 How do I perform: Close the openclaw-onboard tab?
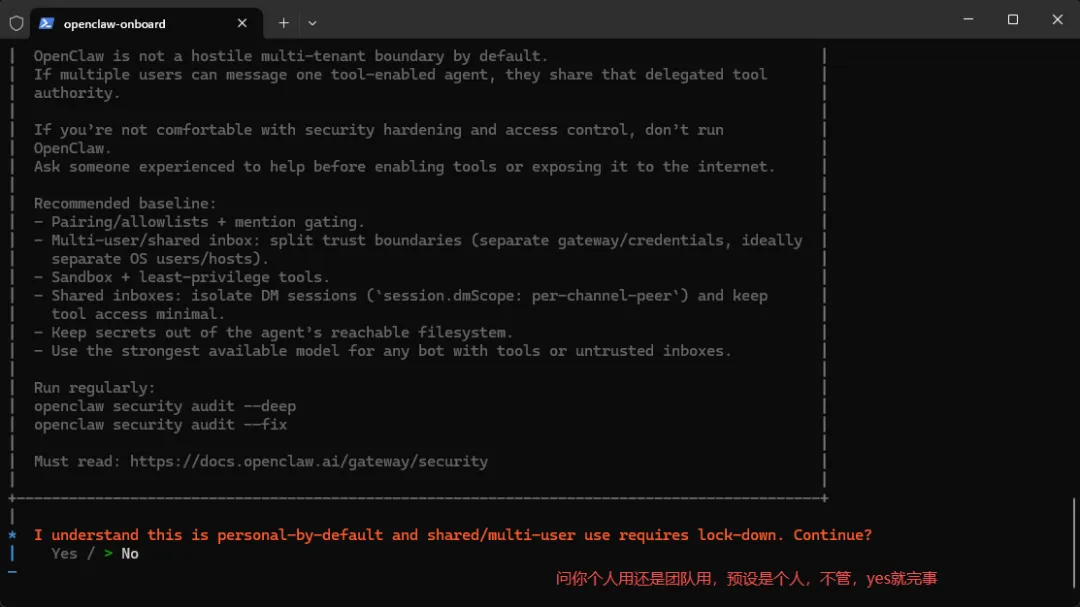[x=242, y=23]
